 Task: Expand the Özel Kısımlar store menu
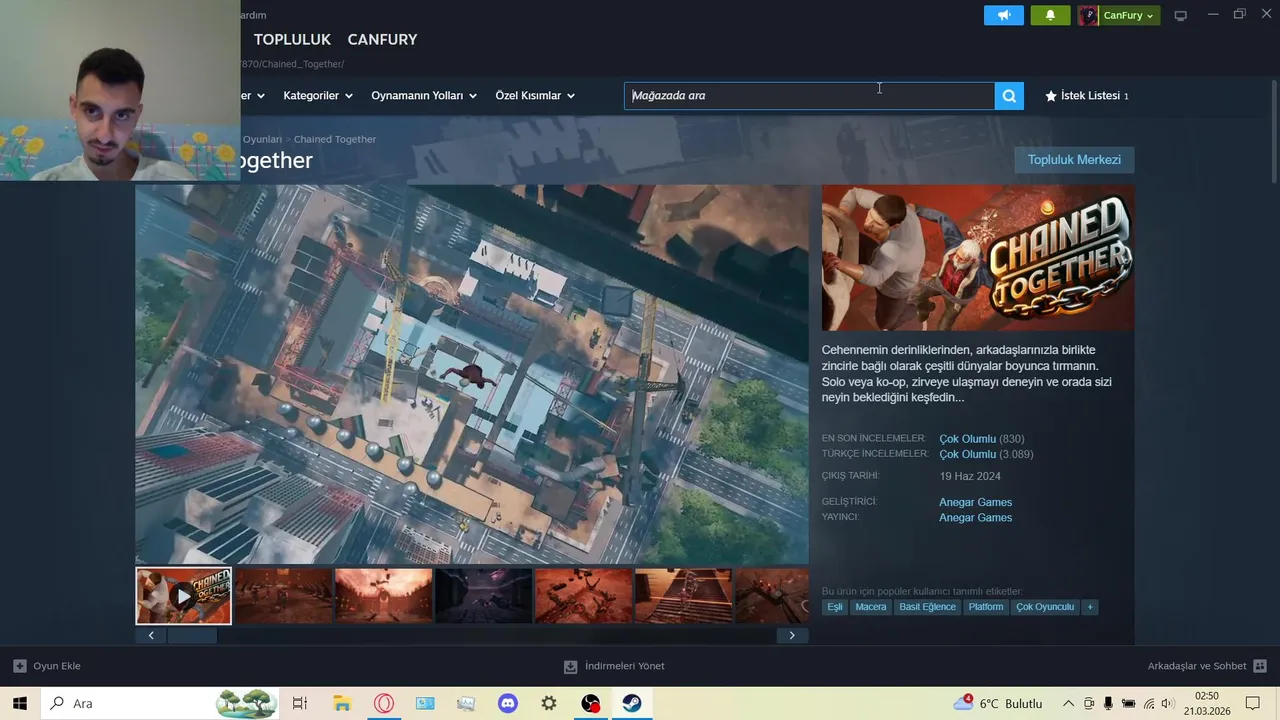click(535, 96)
